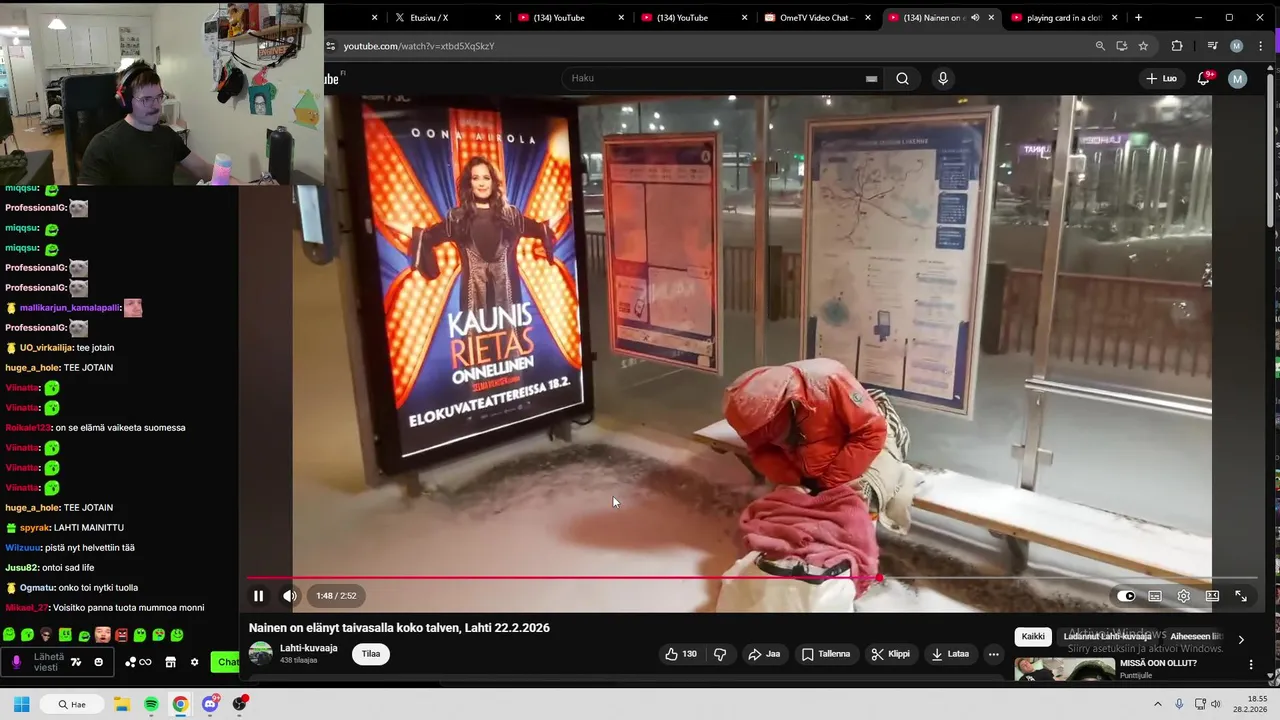Open the Chrome media controls icon
1280x720 pixels.
click(1212, 46)
